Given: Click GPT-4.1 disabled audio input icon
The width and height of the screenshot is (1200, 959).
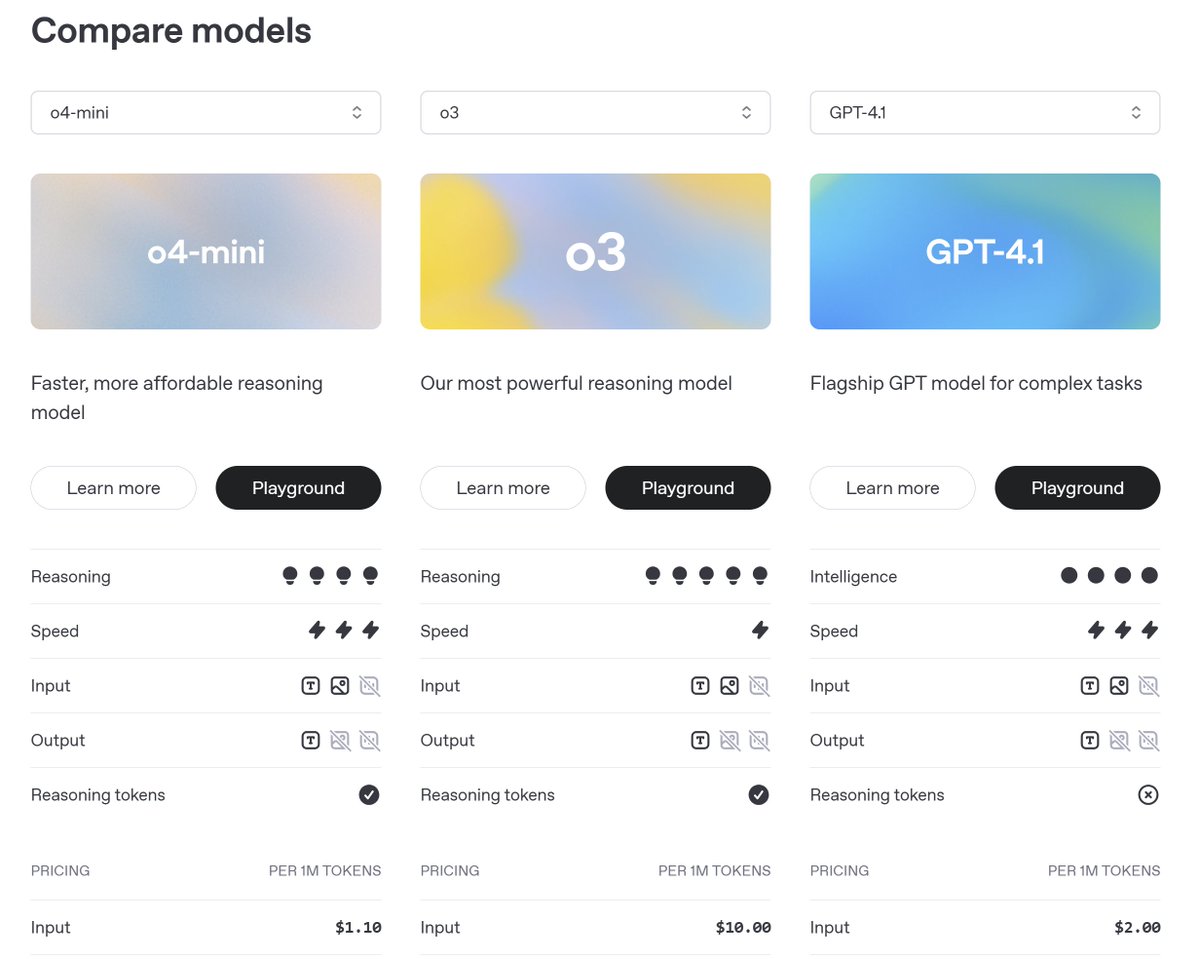Looking at the screenshot, I should coord(1149,686).
